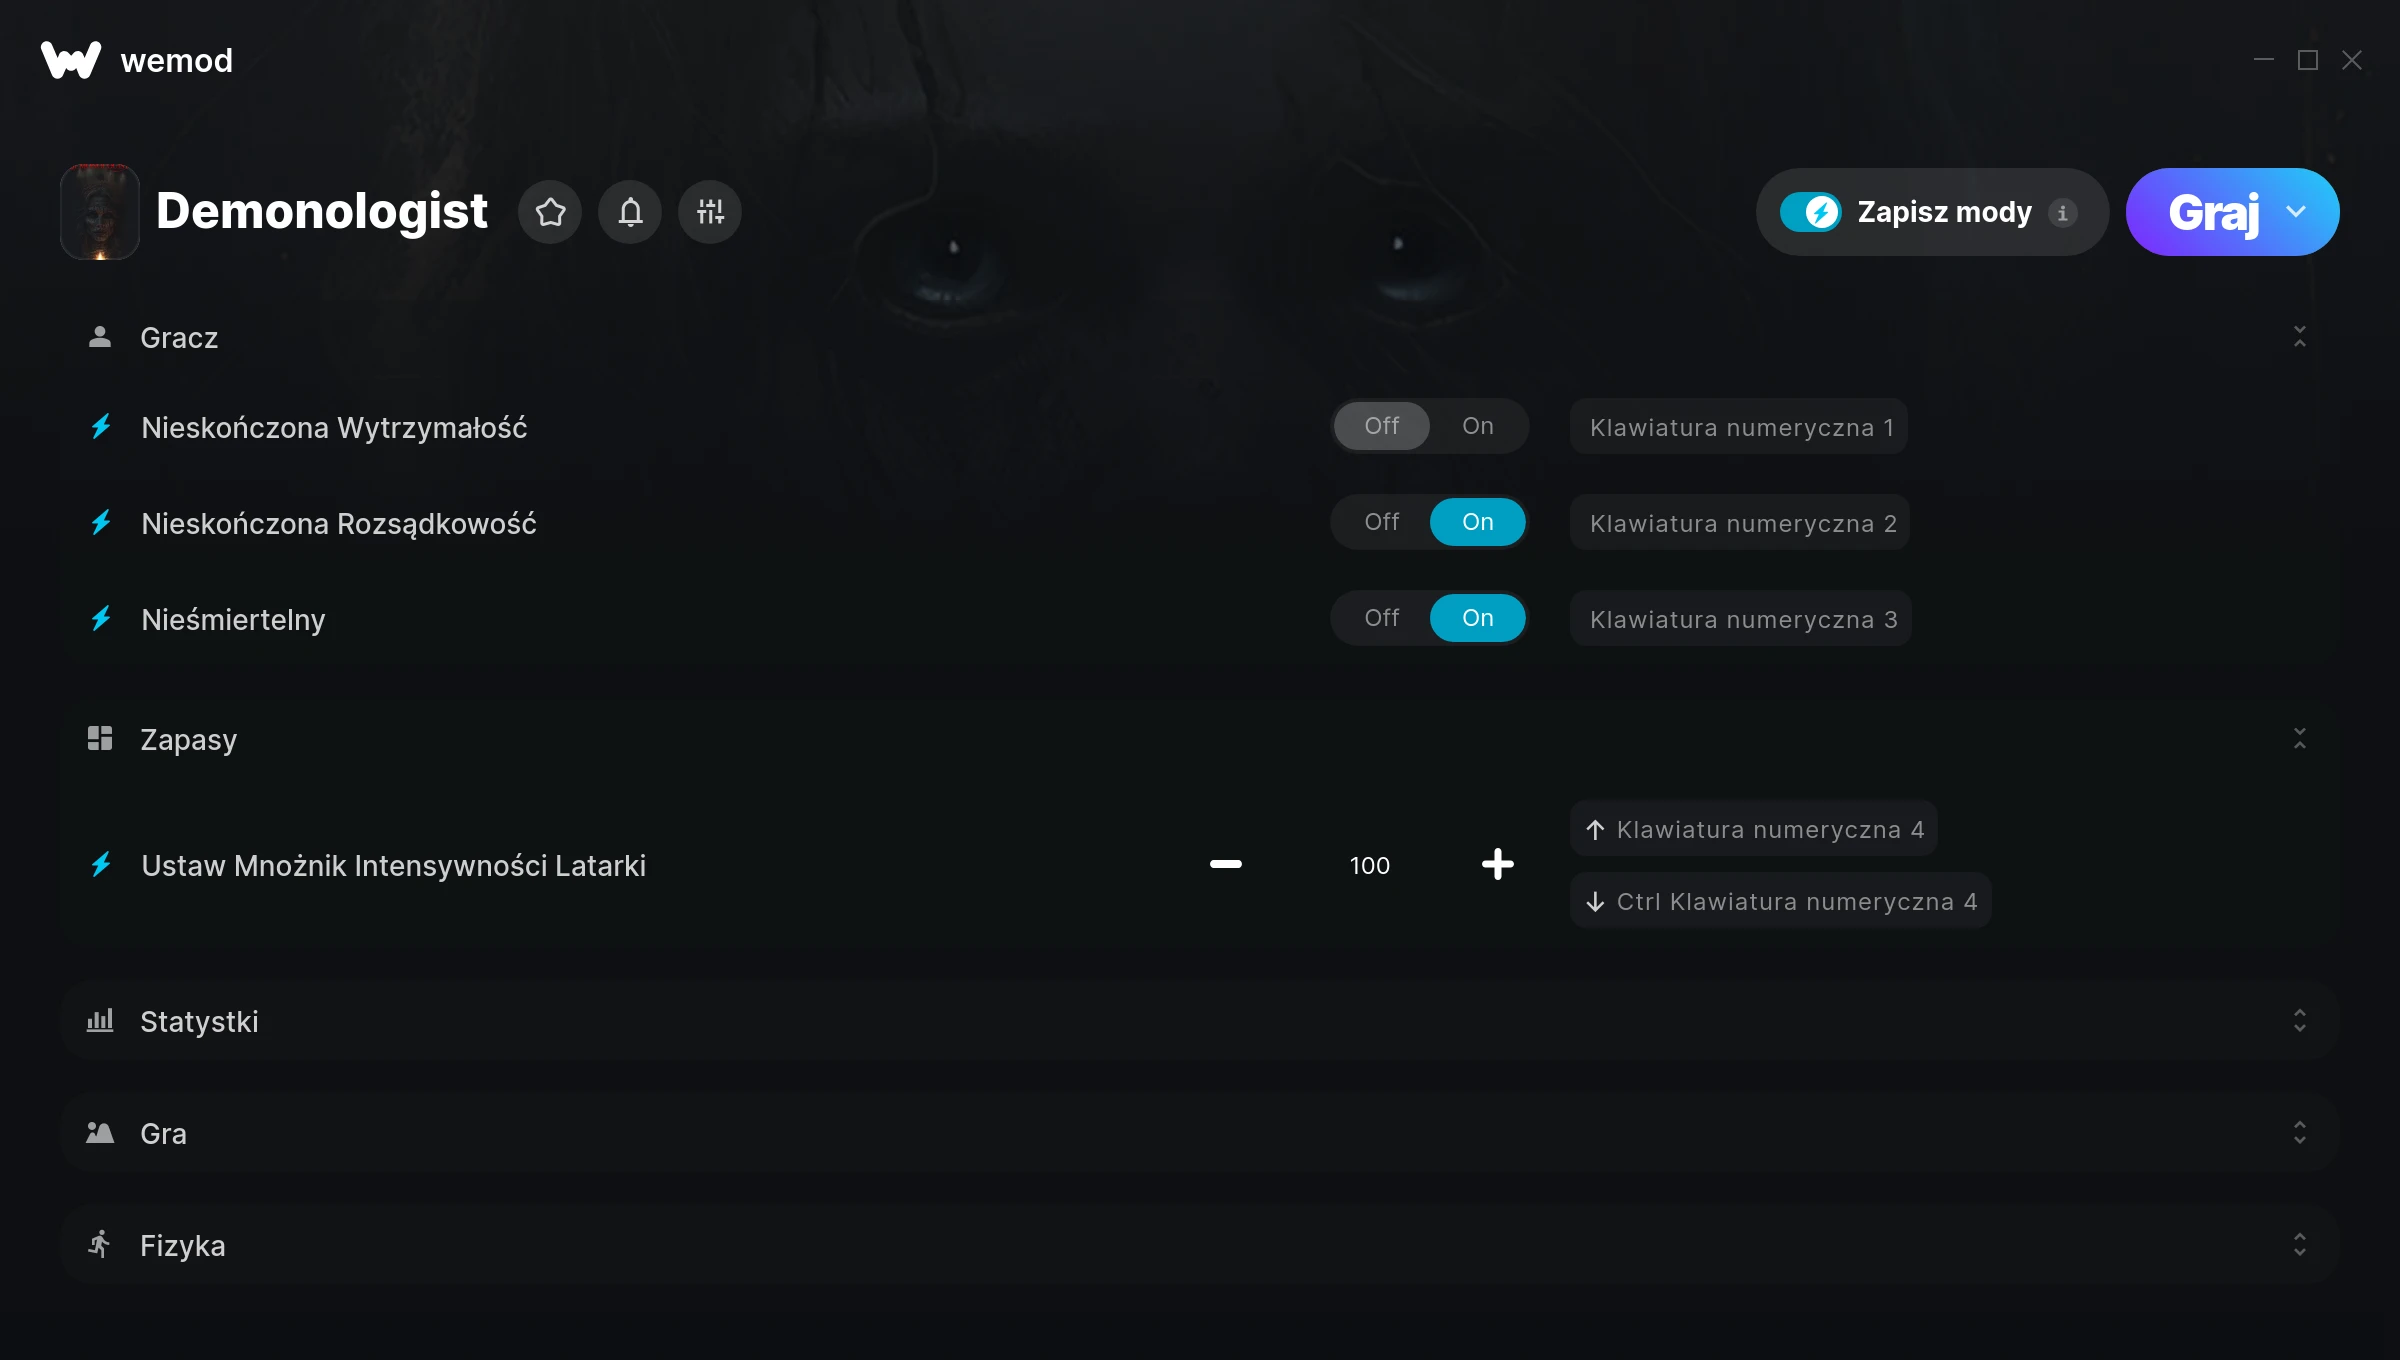Toggle the Zapisz mody switch
Screen dimensions: 2400x1360
coord(1810,212)
